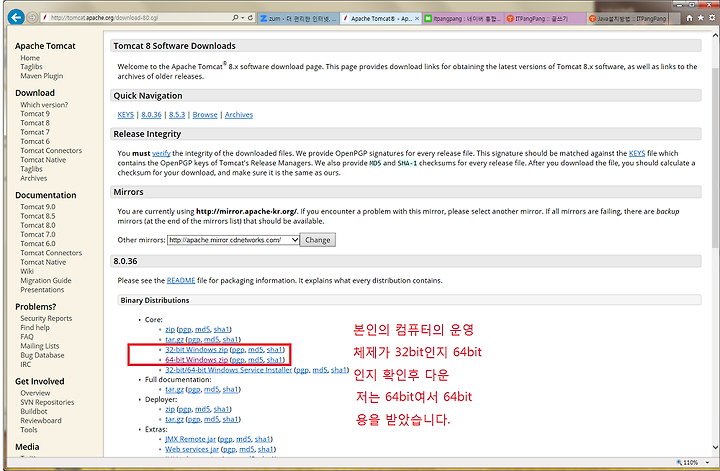Open Find help sidebar link
720x471 pixels.
coord(35,328)
